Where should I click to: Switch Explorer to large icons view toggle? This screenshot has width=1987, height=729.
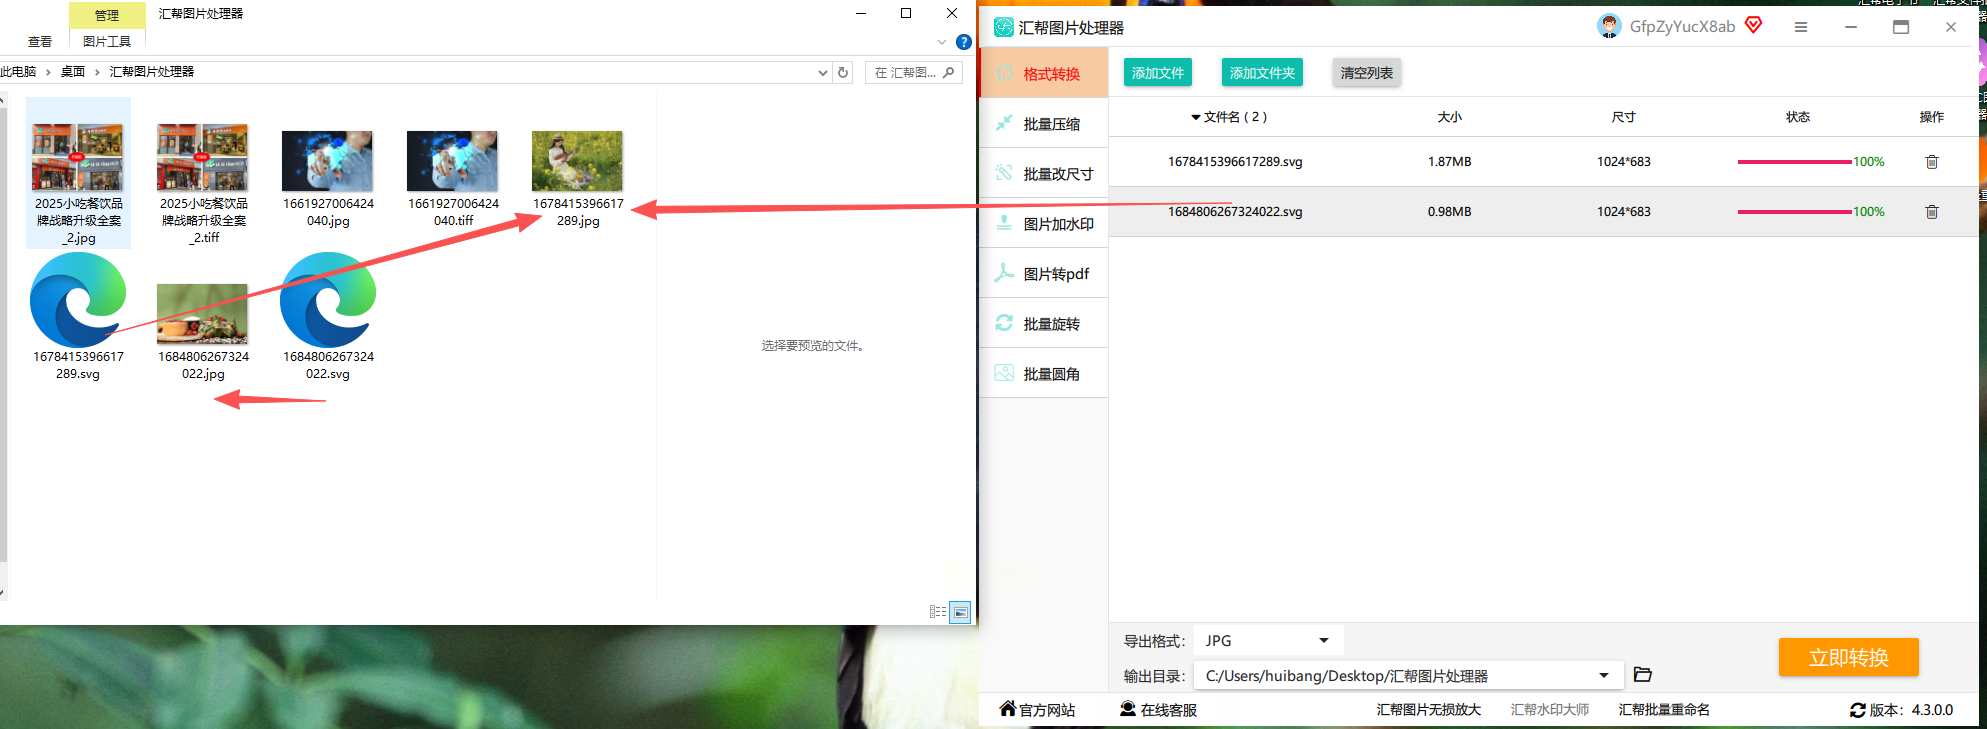960,612
